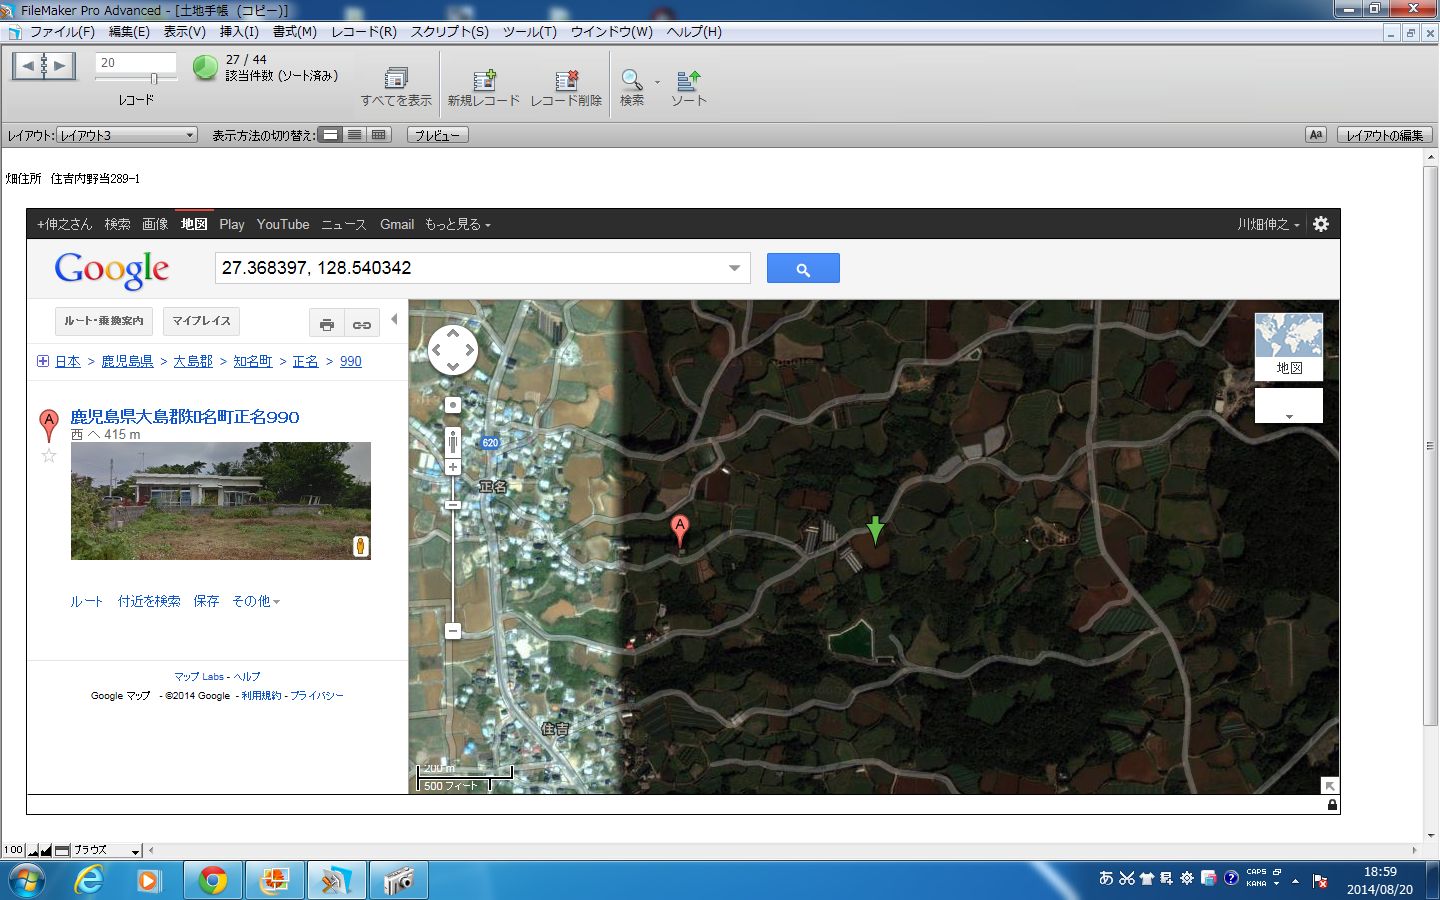1440x900 pixels.
Task: Click the 鹿児島県 breadcrumb link
Action: (127, 361)
